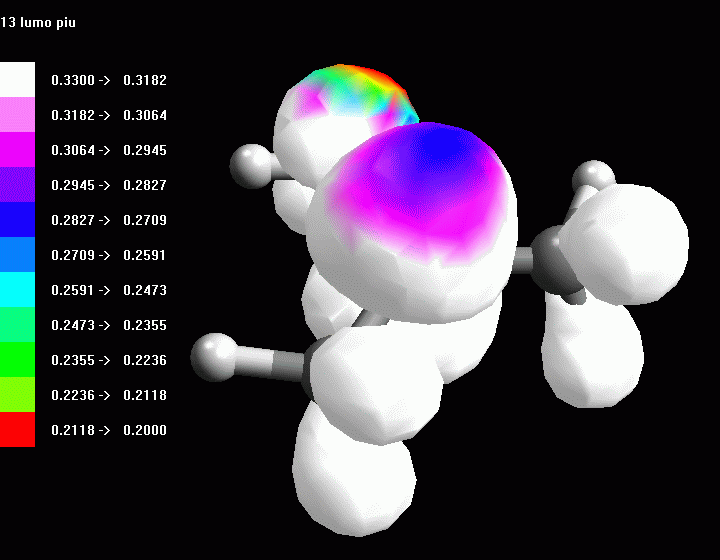Select range label '0.3182 -> 0.3064'
This screenshot has height=560, width=720.
tap(109, 115)
